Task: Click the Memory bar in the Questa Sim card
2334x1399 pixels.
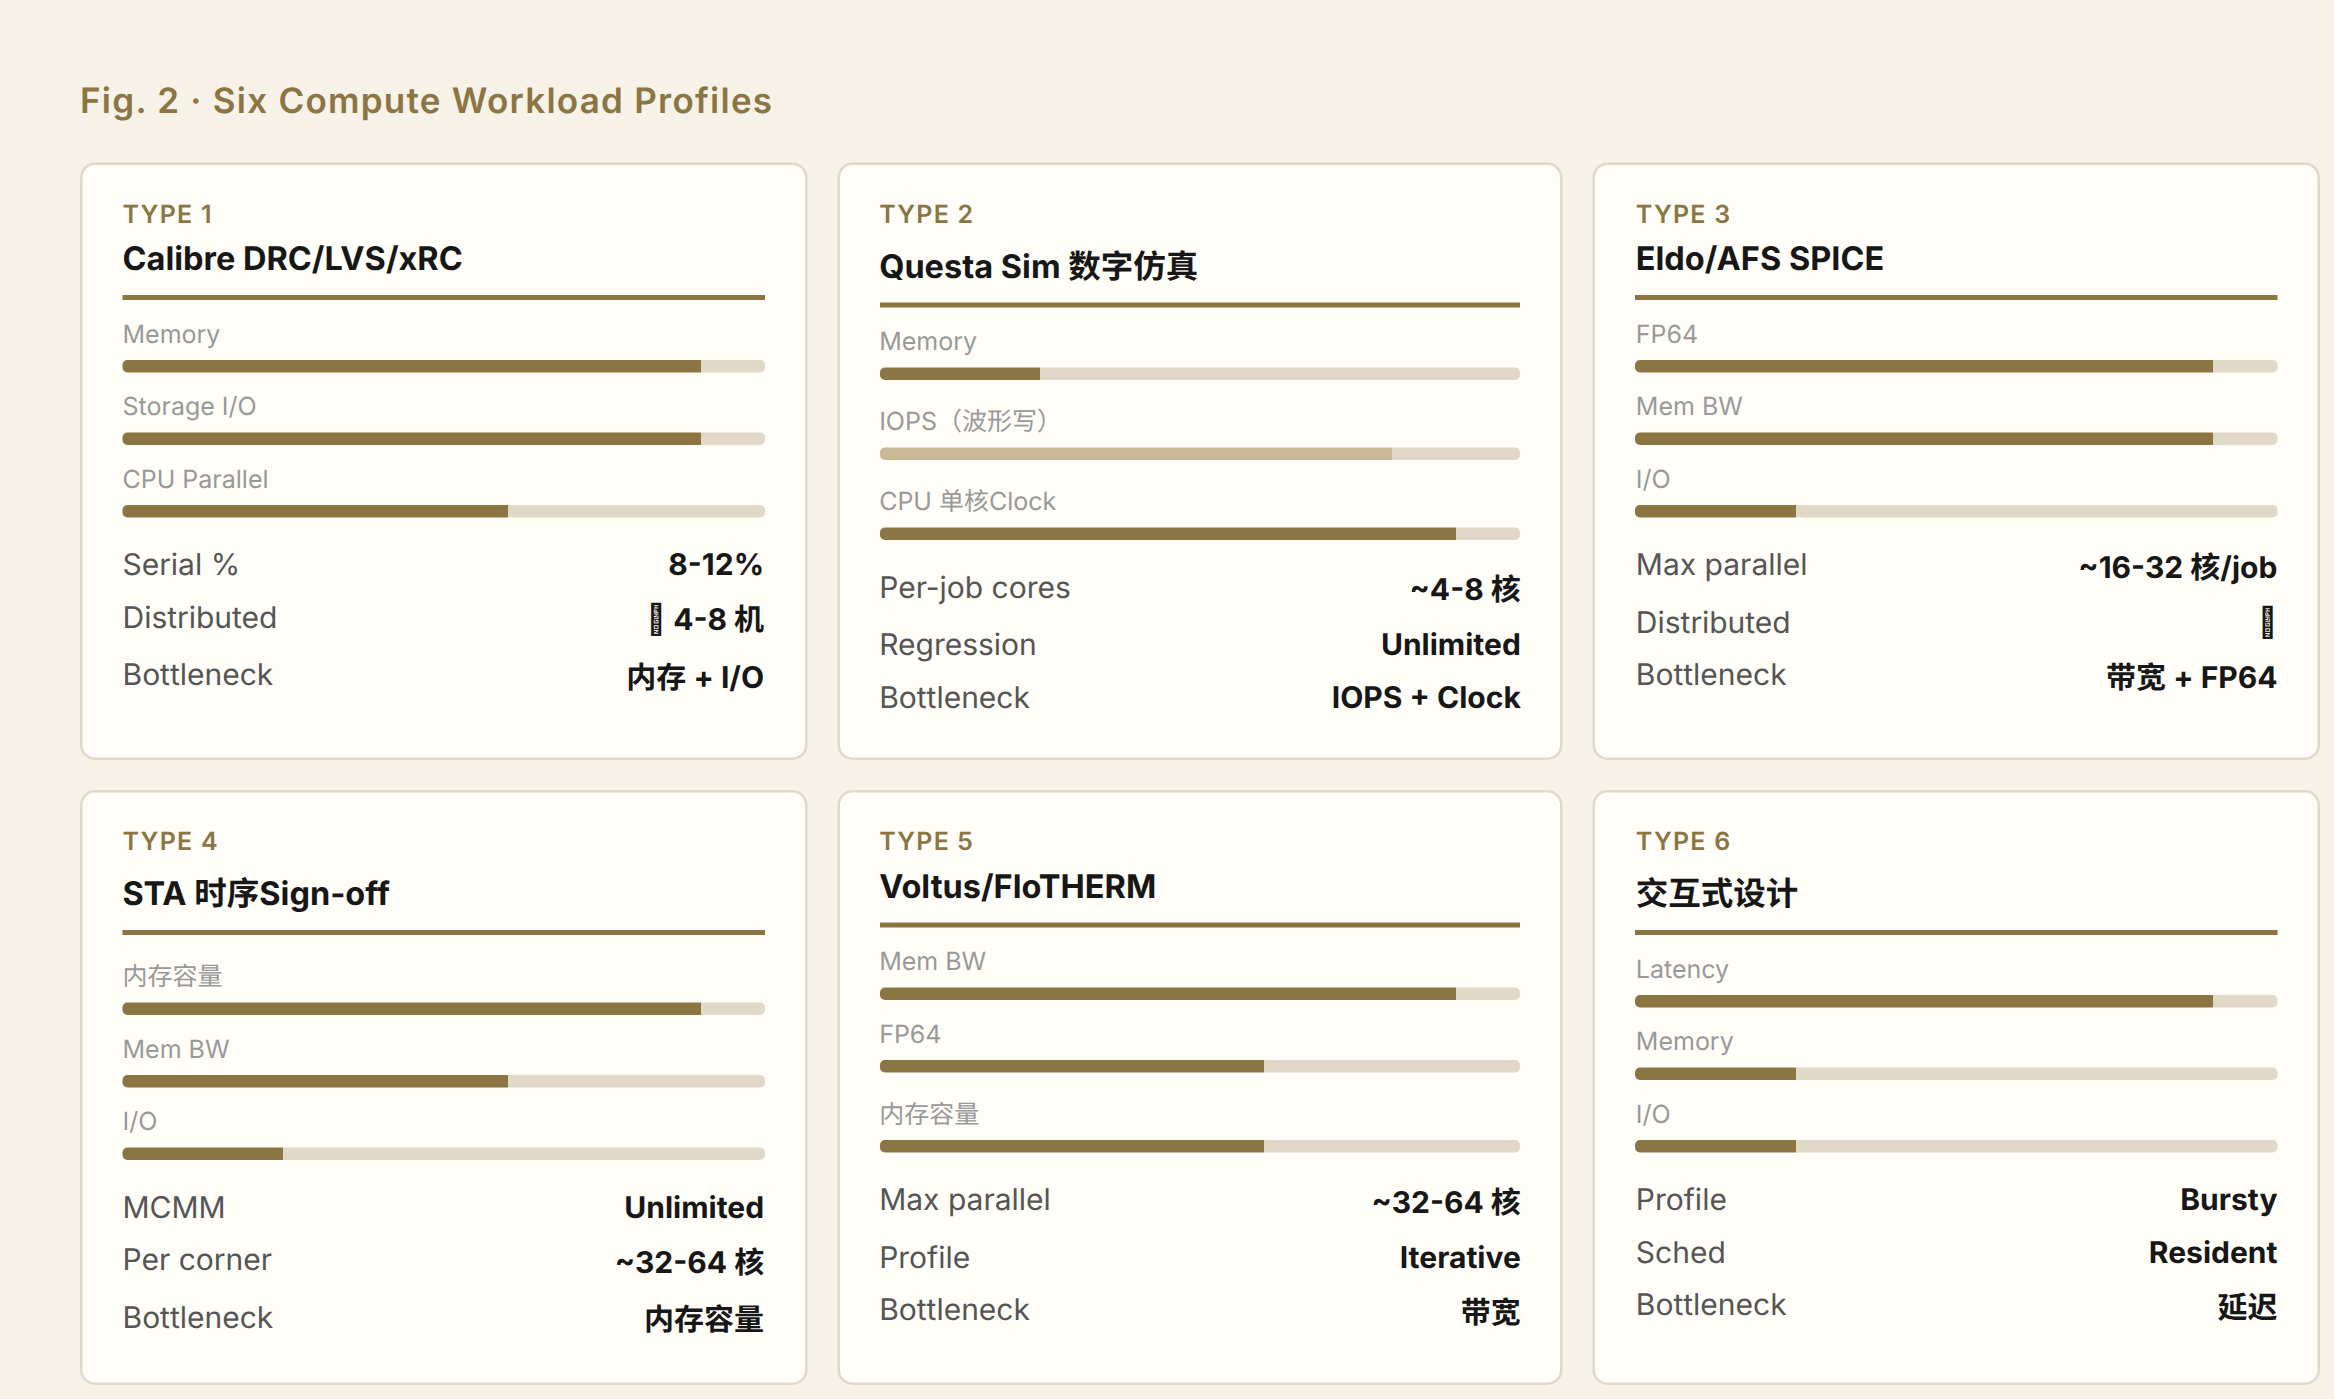Action: point(1200,373)
